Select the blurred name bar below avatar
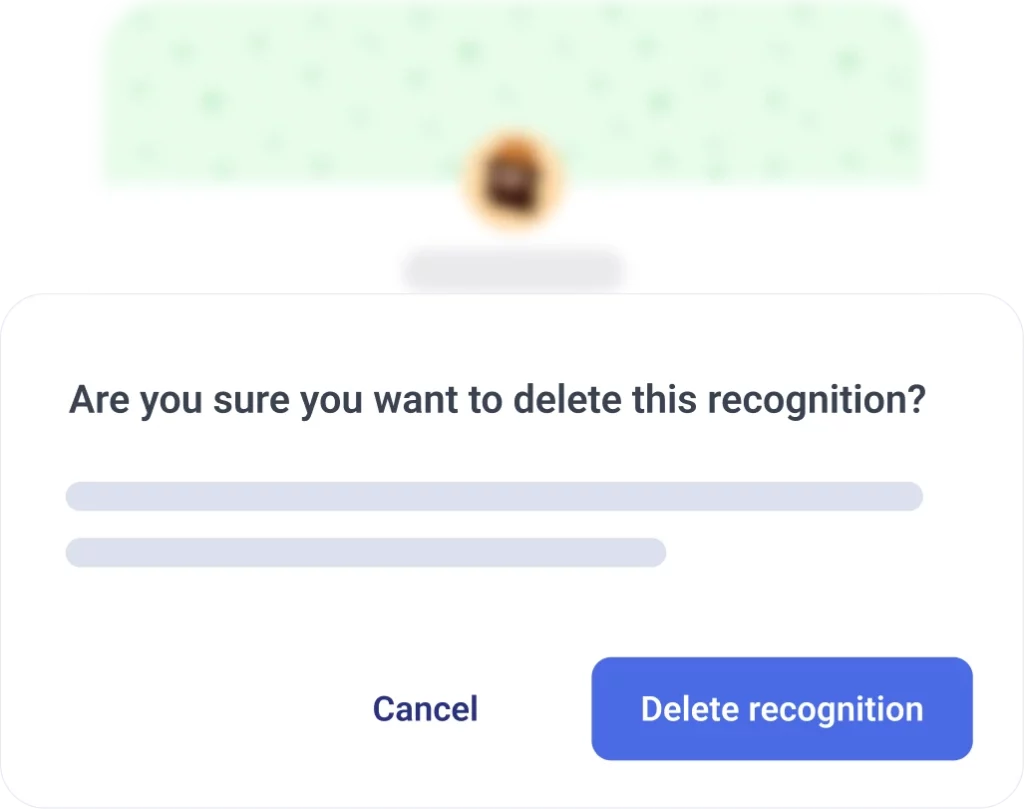1024x809 pixels. 513,269
